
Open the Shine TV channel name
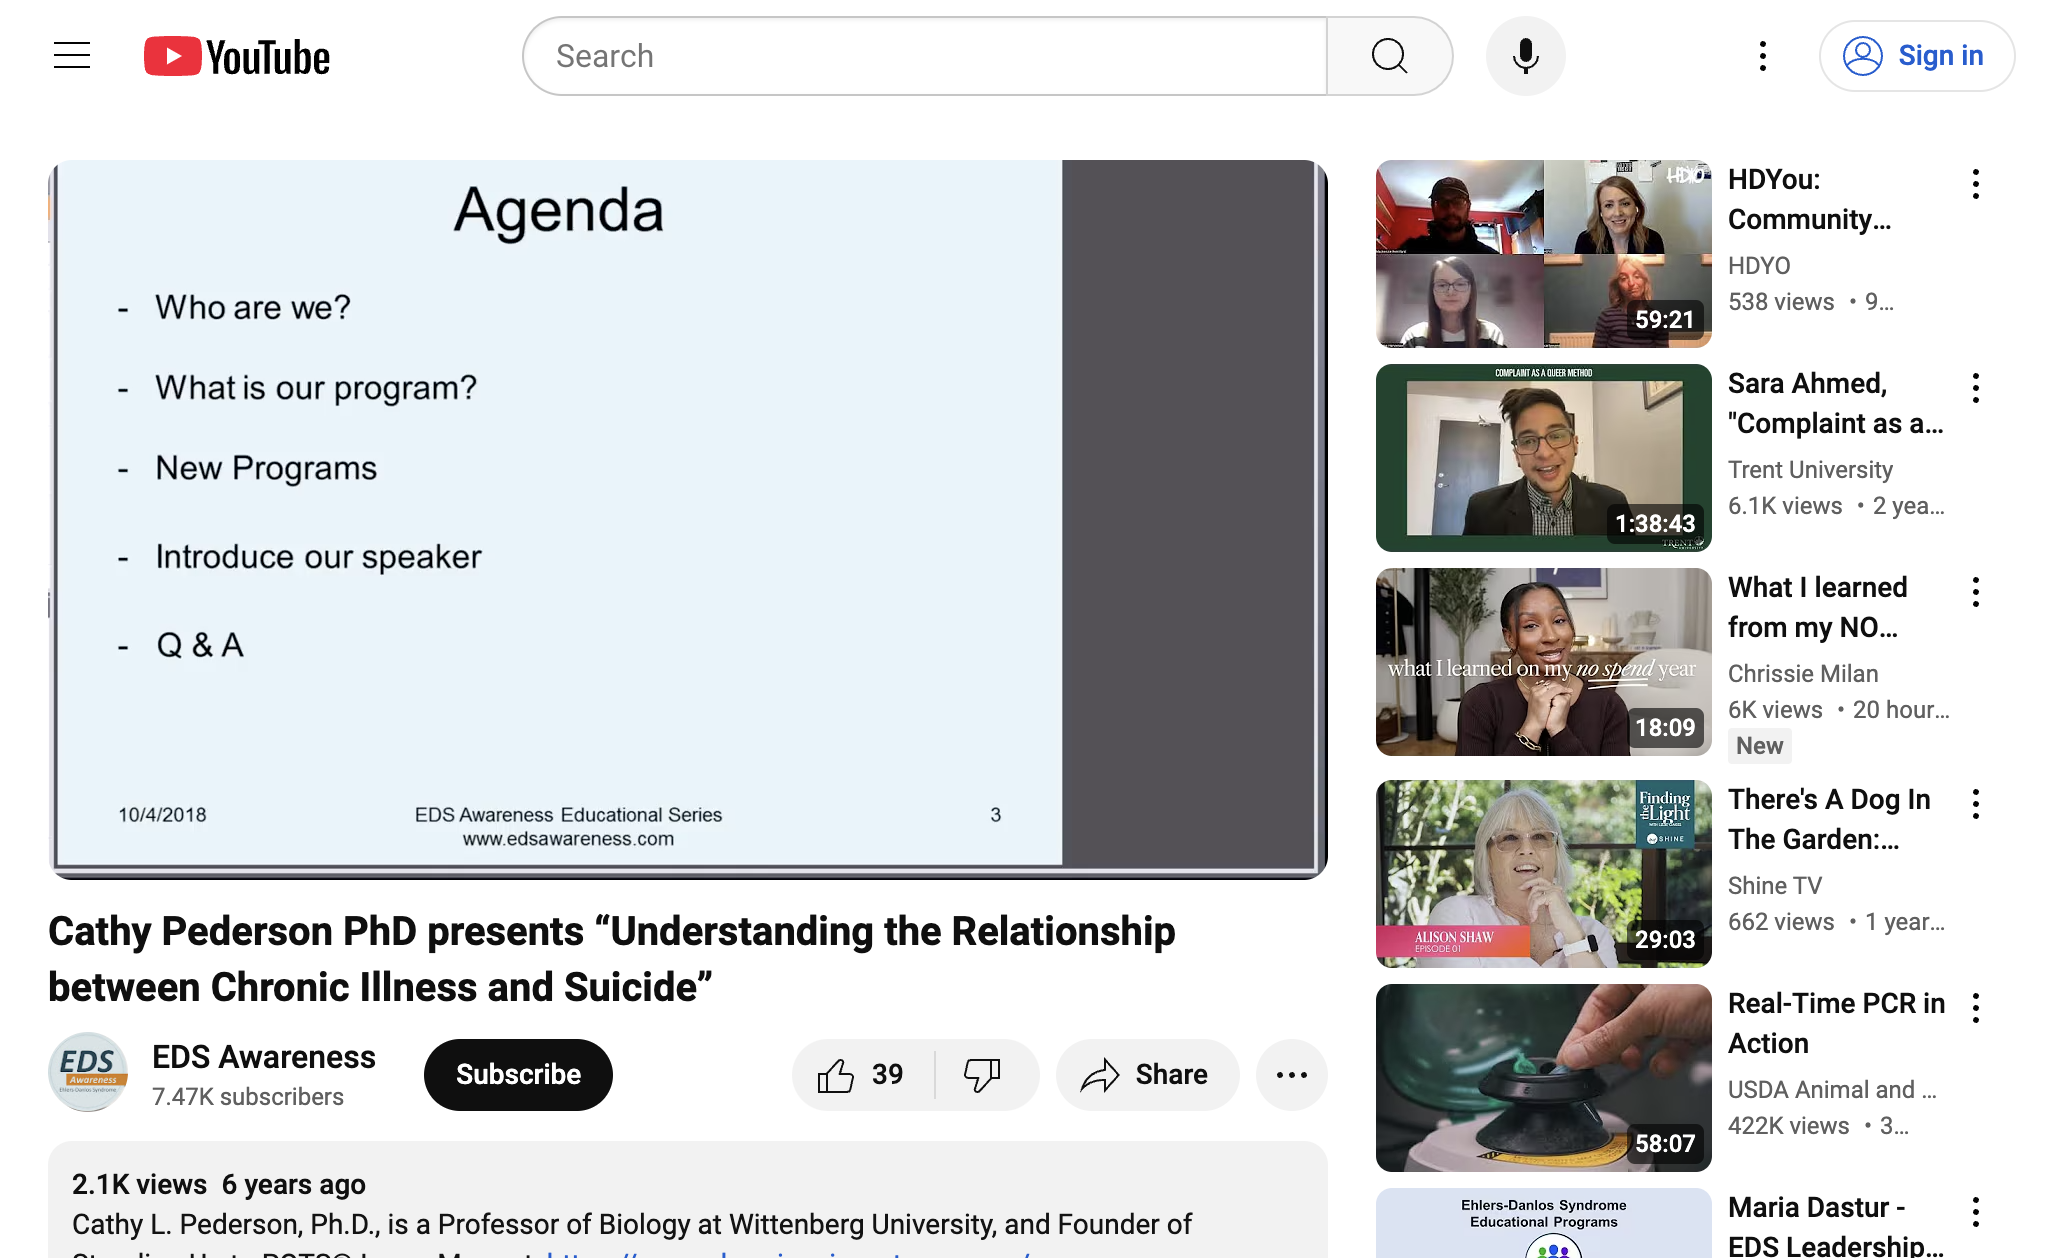[1775, 886]
